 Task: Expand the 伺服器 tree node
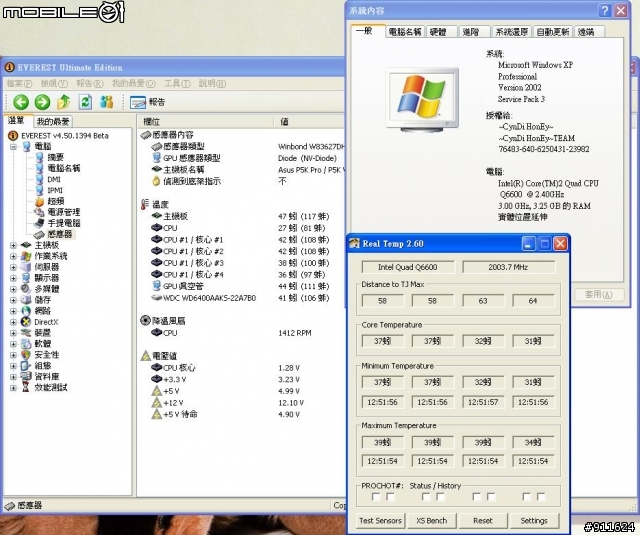[x=13, y=267]
